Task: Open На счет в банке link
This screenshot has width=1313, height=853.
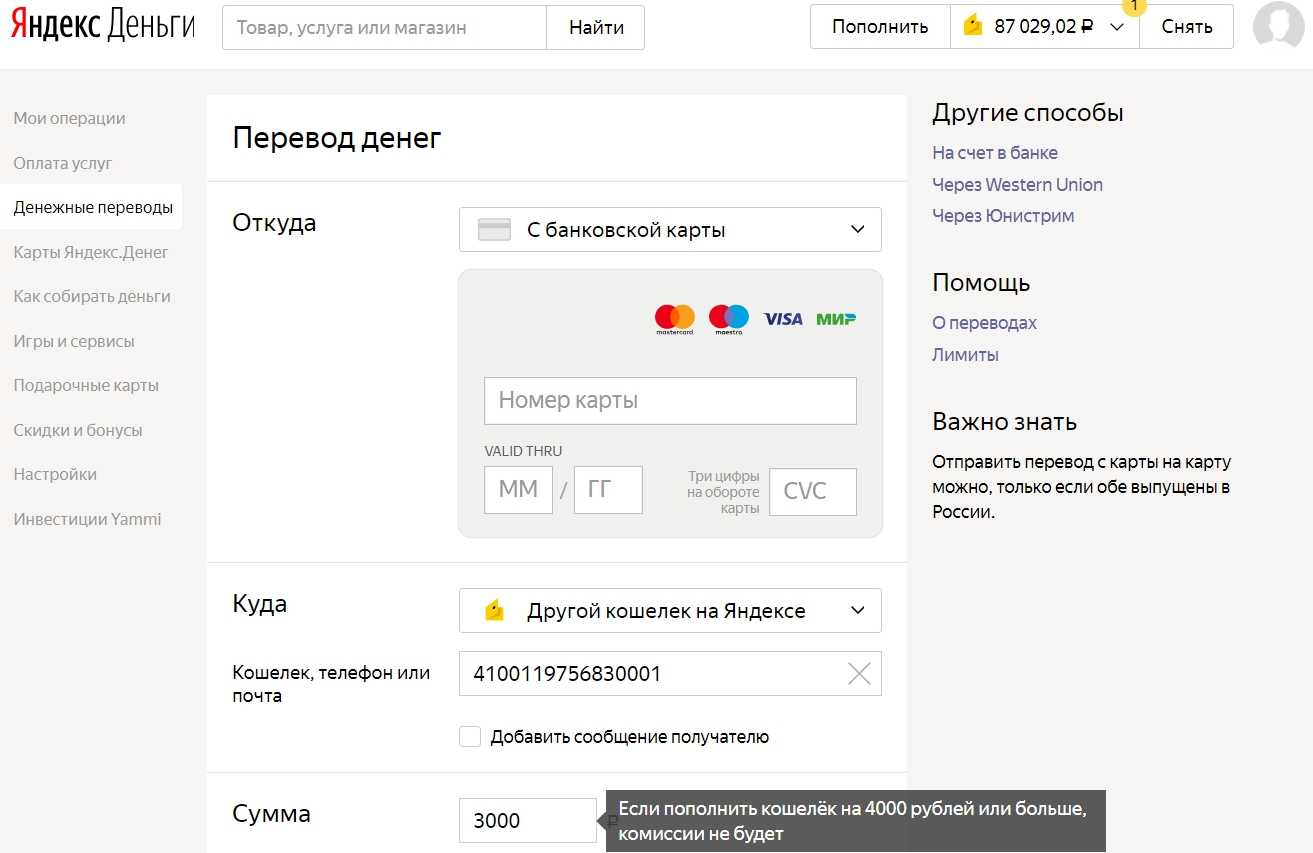Action: 995,153
